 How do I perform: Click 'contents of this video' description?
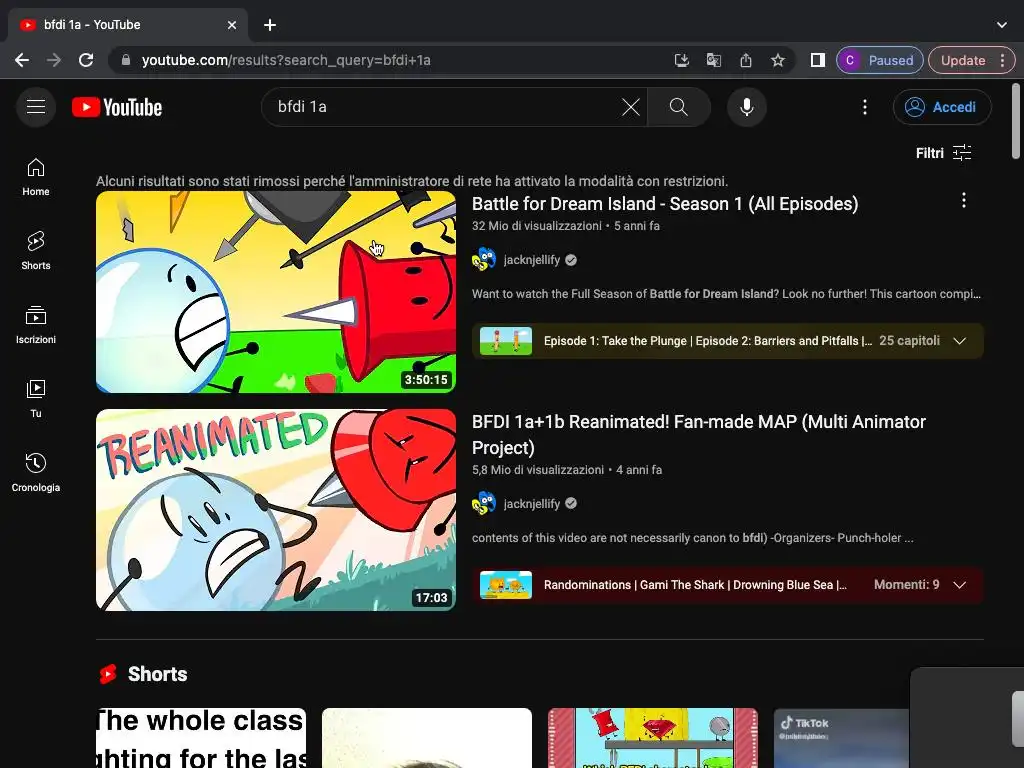tap(692, 538)
